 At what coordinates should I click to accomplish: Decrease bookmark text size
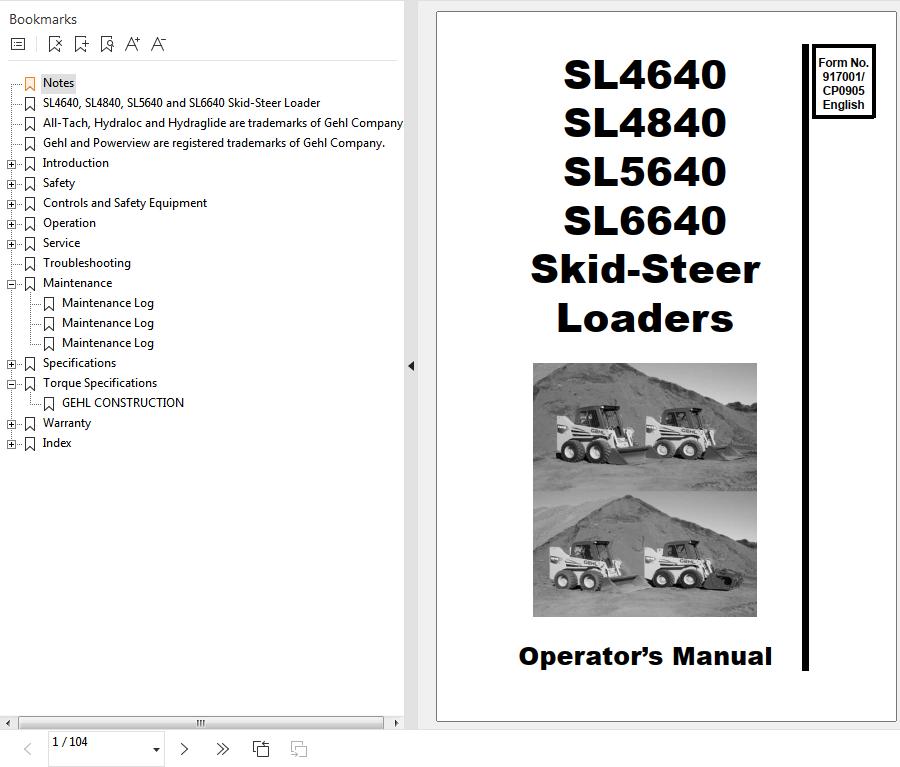158,44
